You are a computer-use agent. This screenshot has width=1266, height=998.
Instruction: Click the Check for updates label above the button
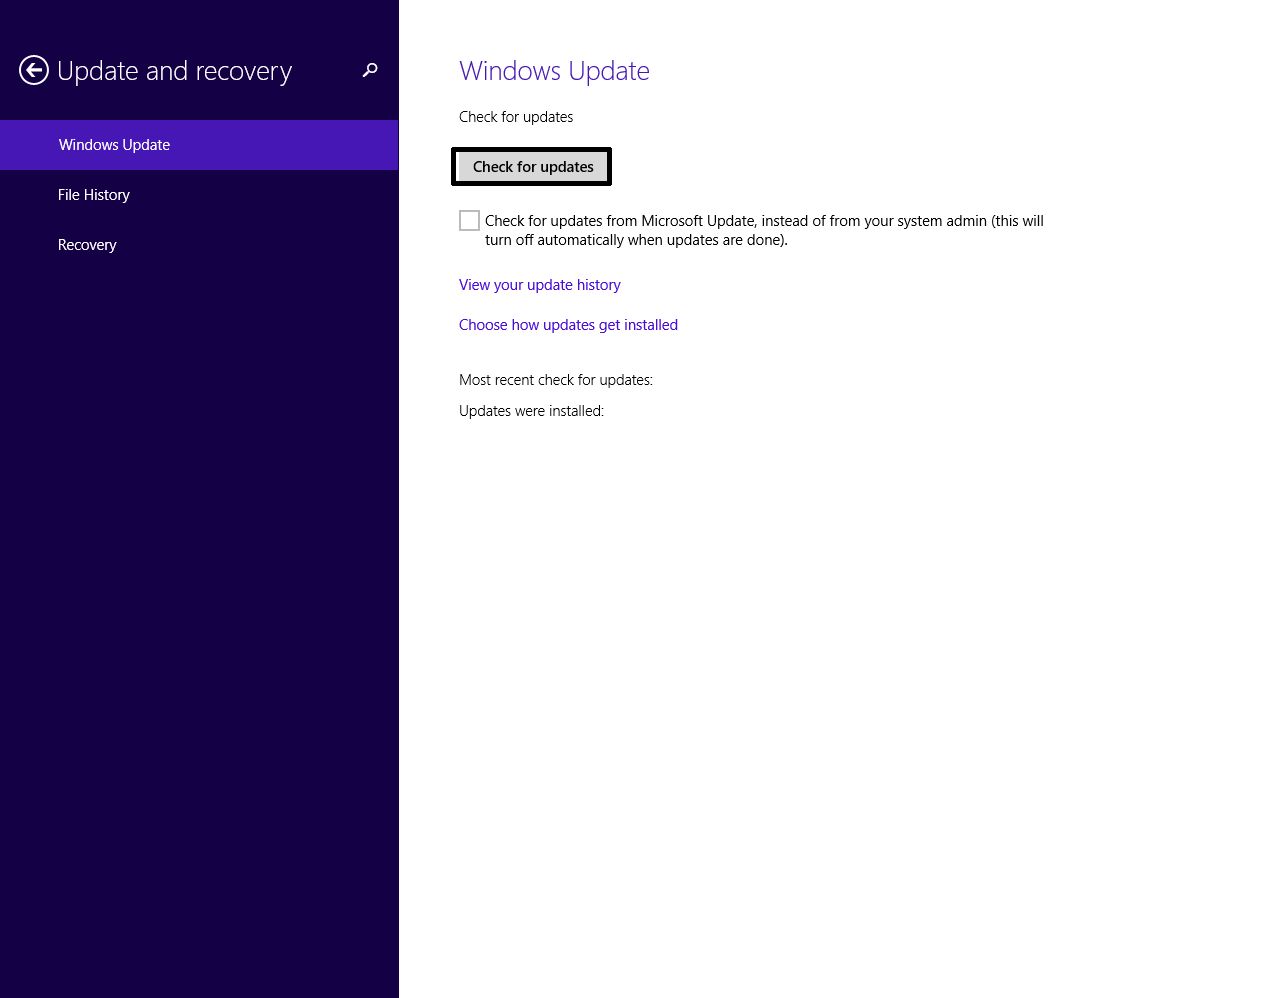click(516, 117)
